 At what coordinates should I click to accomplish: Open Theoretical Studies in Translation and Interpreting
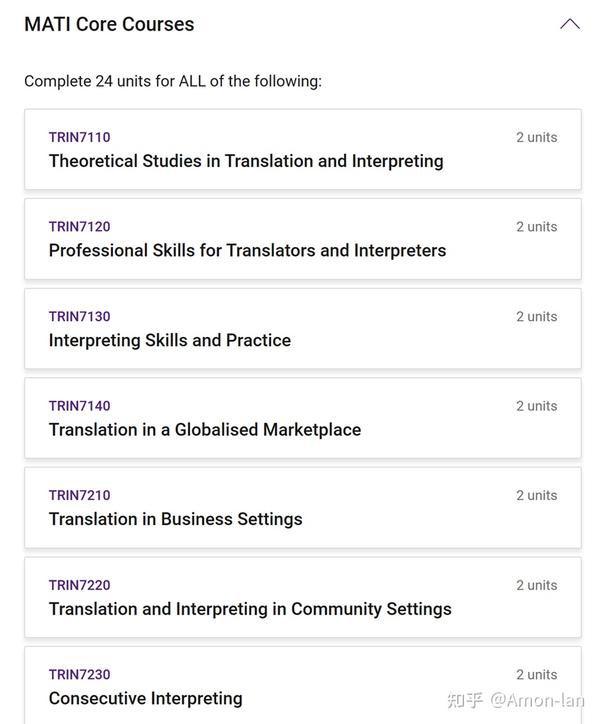(246, 161)
